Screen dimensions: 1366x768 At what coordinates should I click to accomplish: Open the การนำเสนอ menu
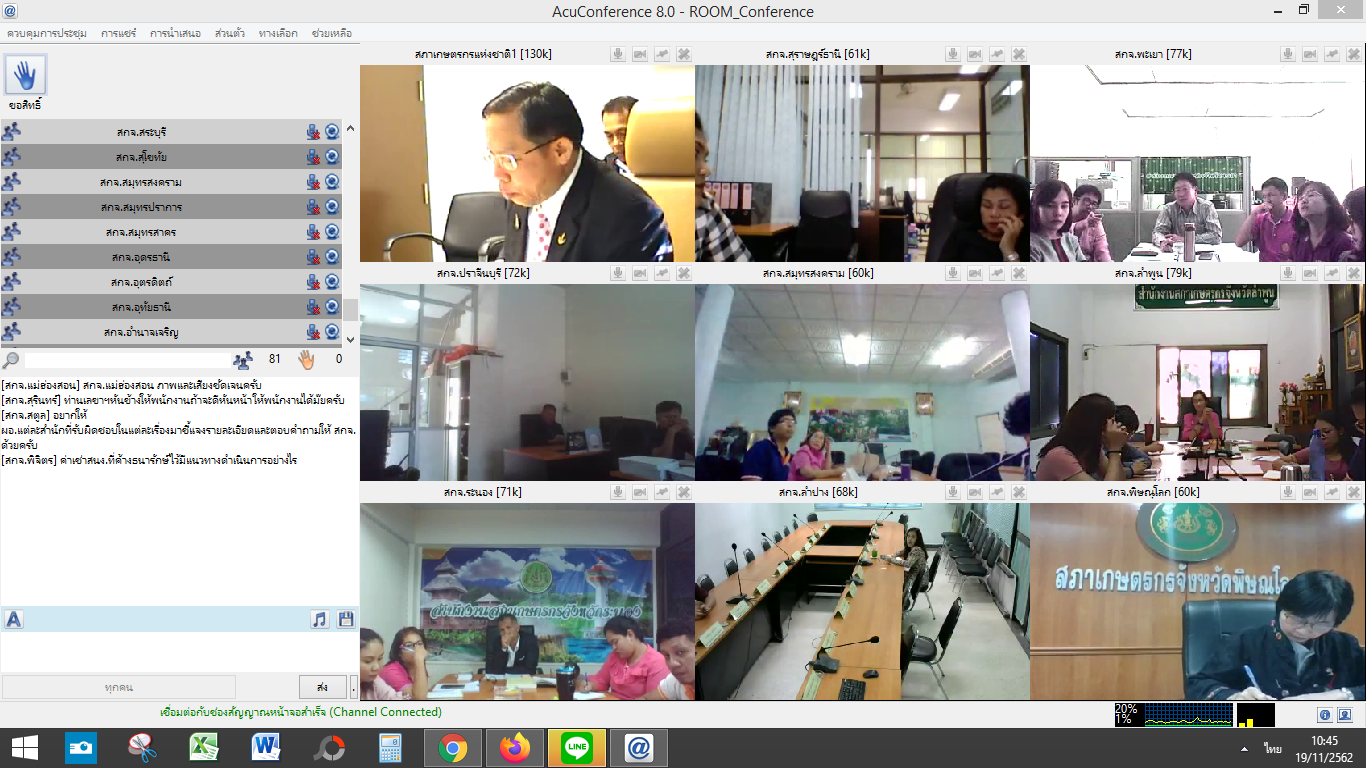[176, 33]
